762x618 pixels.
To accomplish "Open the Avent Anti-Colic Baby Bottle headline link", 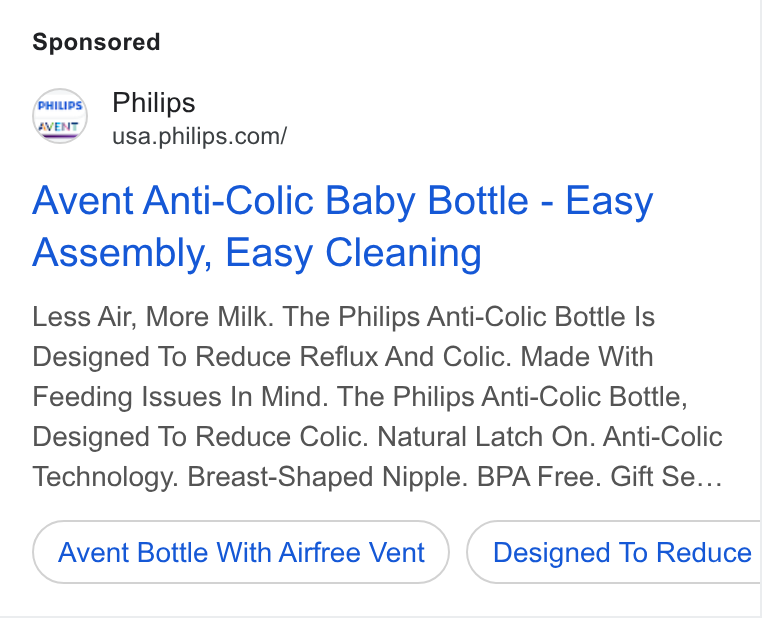I will tap(343, 226).
